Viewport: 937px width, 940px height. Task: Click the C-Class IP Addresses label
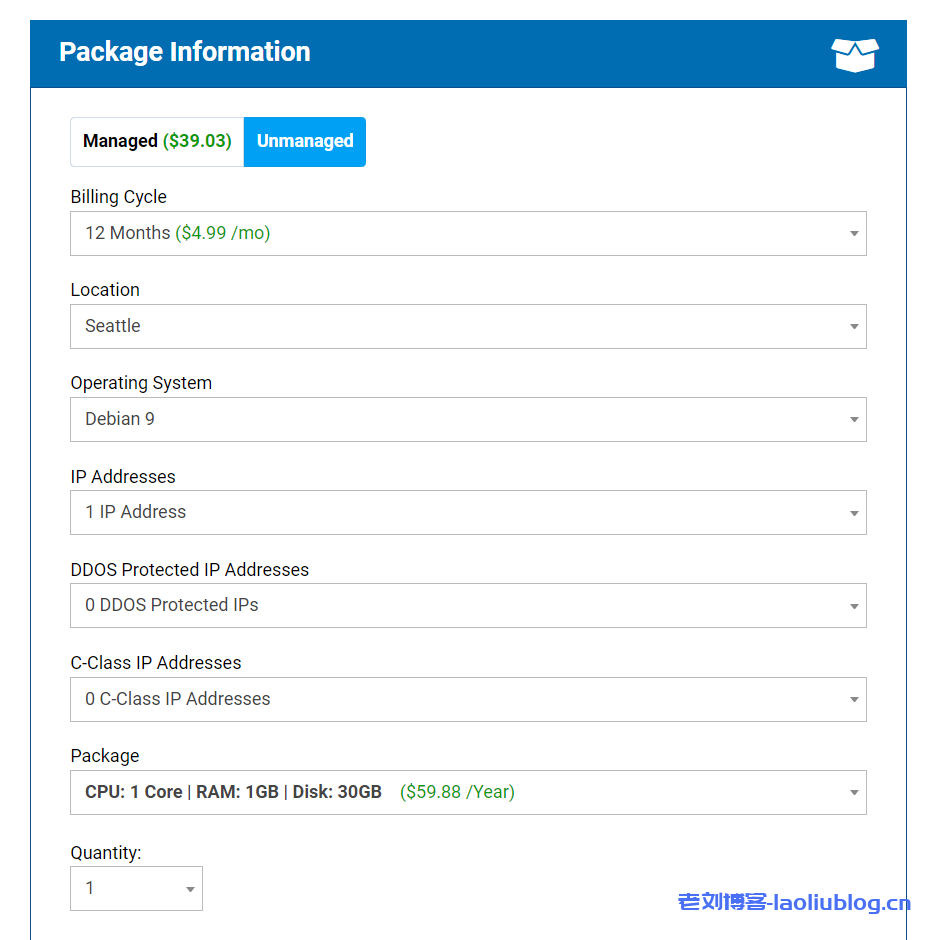pos(156,663)
